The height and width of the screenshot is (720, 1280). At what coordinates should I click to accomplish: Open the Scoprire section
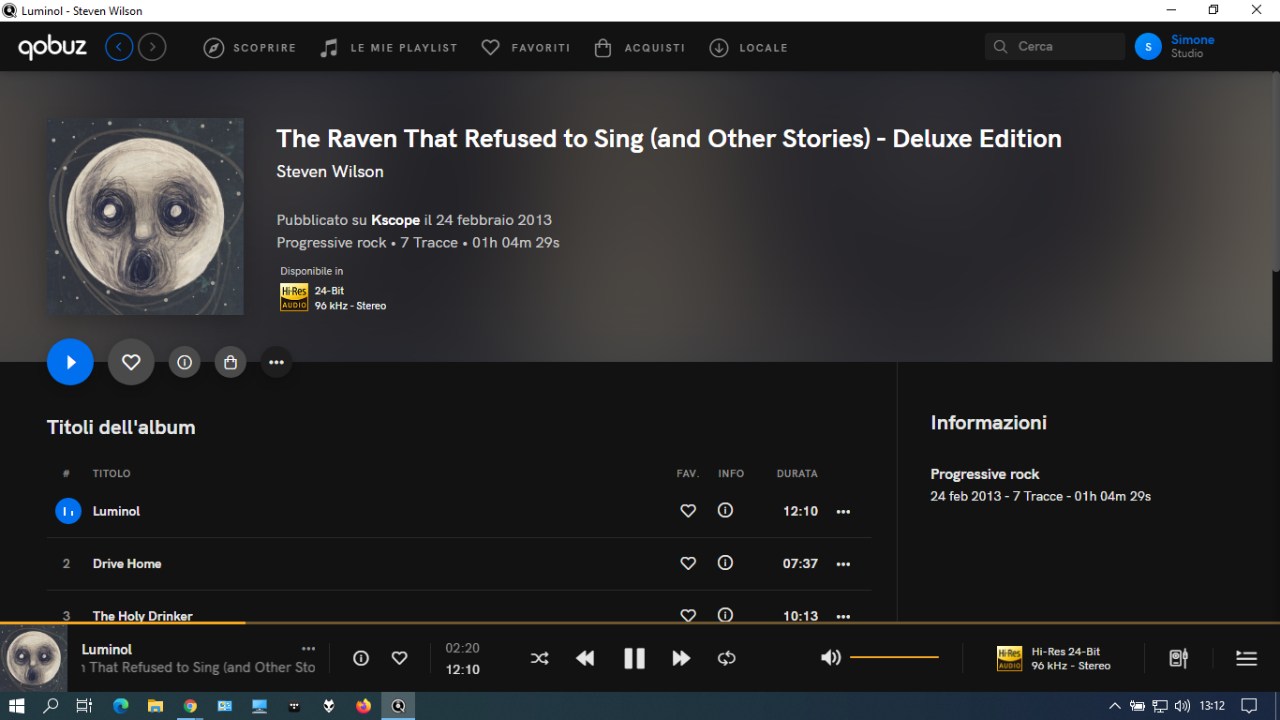[250, 47]
